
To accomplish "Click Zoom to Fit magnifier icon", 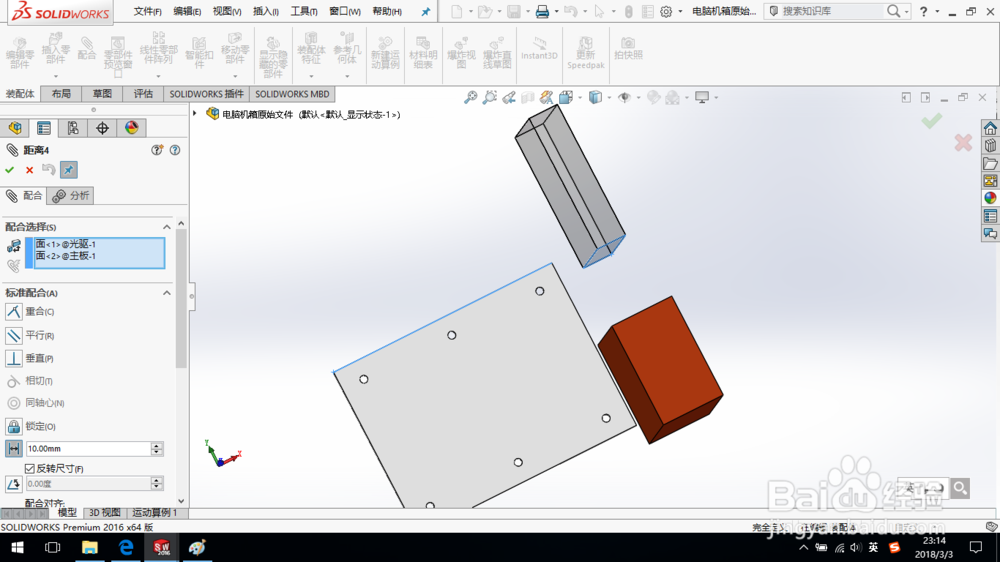I will (x=470, y=97).
